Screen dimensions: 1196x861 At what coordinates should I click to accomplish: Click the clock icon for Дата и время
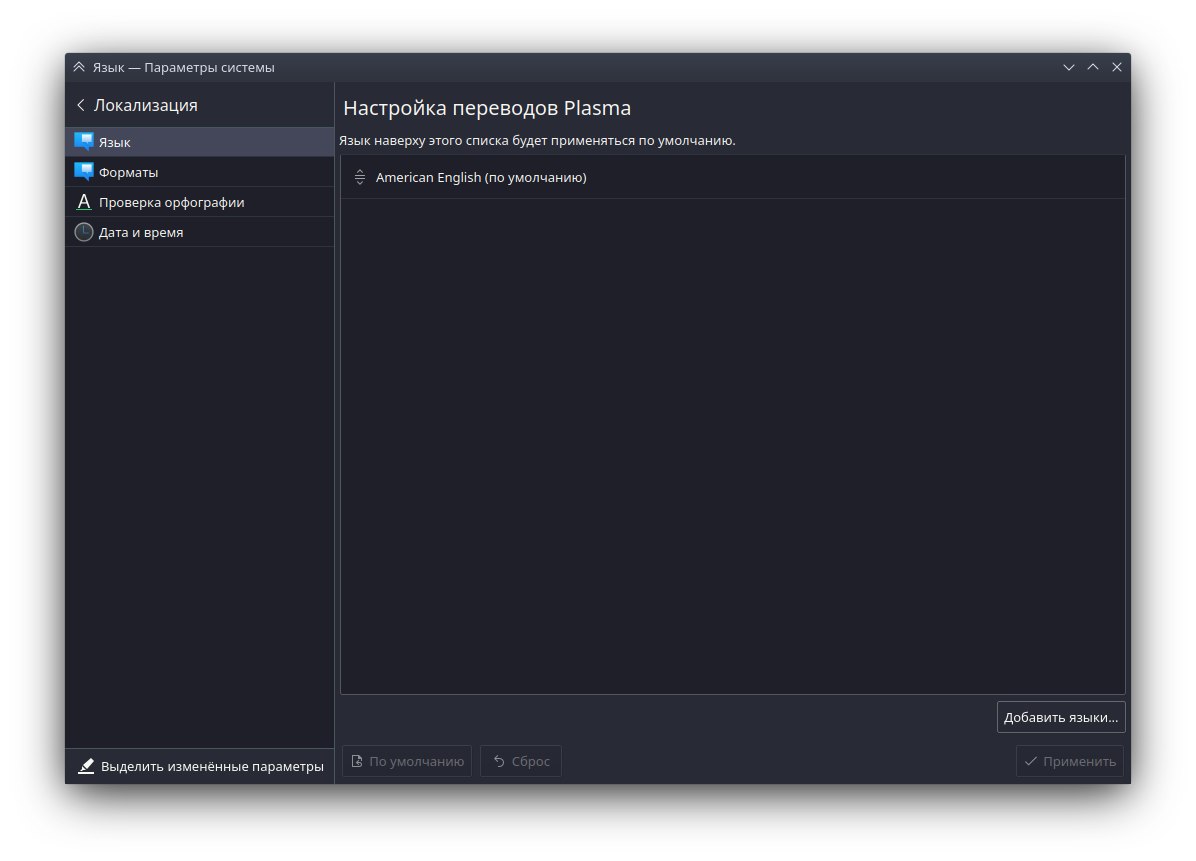click(x=84, y=232)
